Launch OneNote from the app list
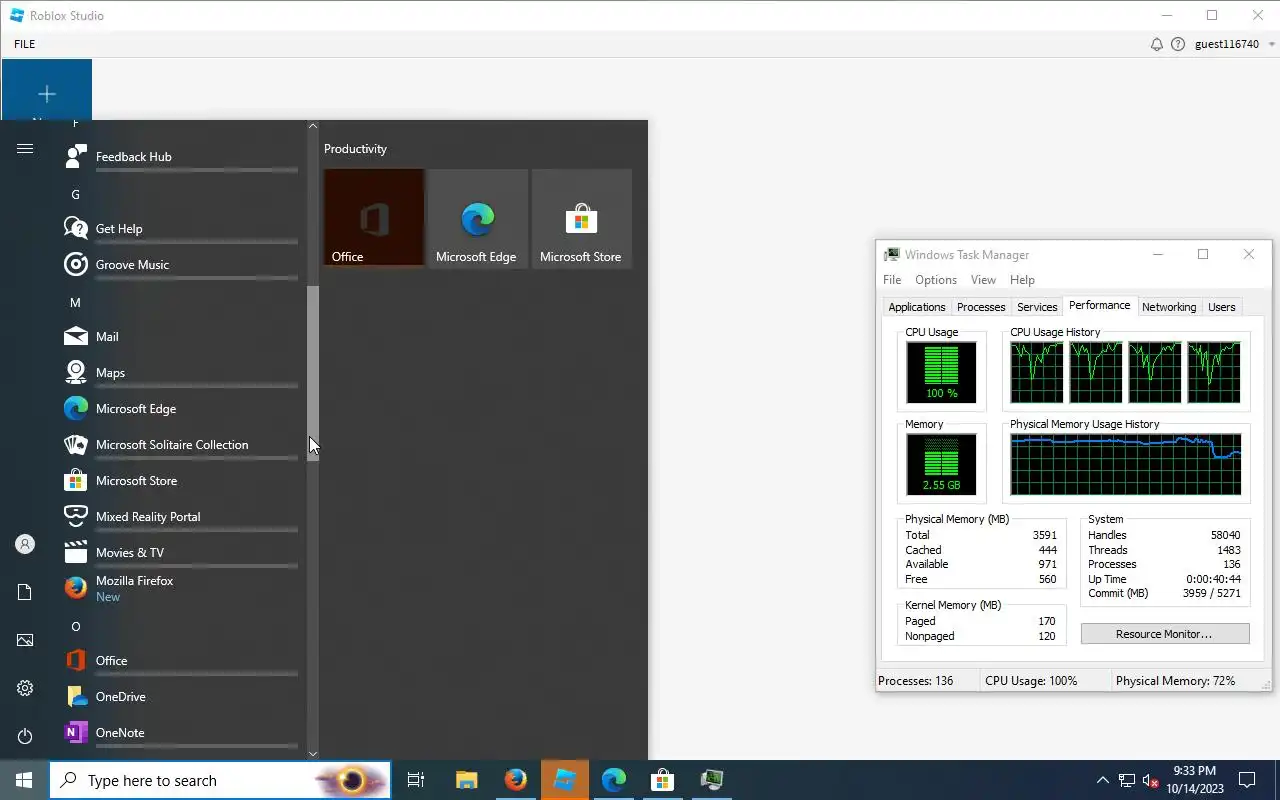This screenshot has height=800, width=1280. (180, 733)
